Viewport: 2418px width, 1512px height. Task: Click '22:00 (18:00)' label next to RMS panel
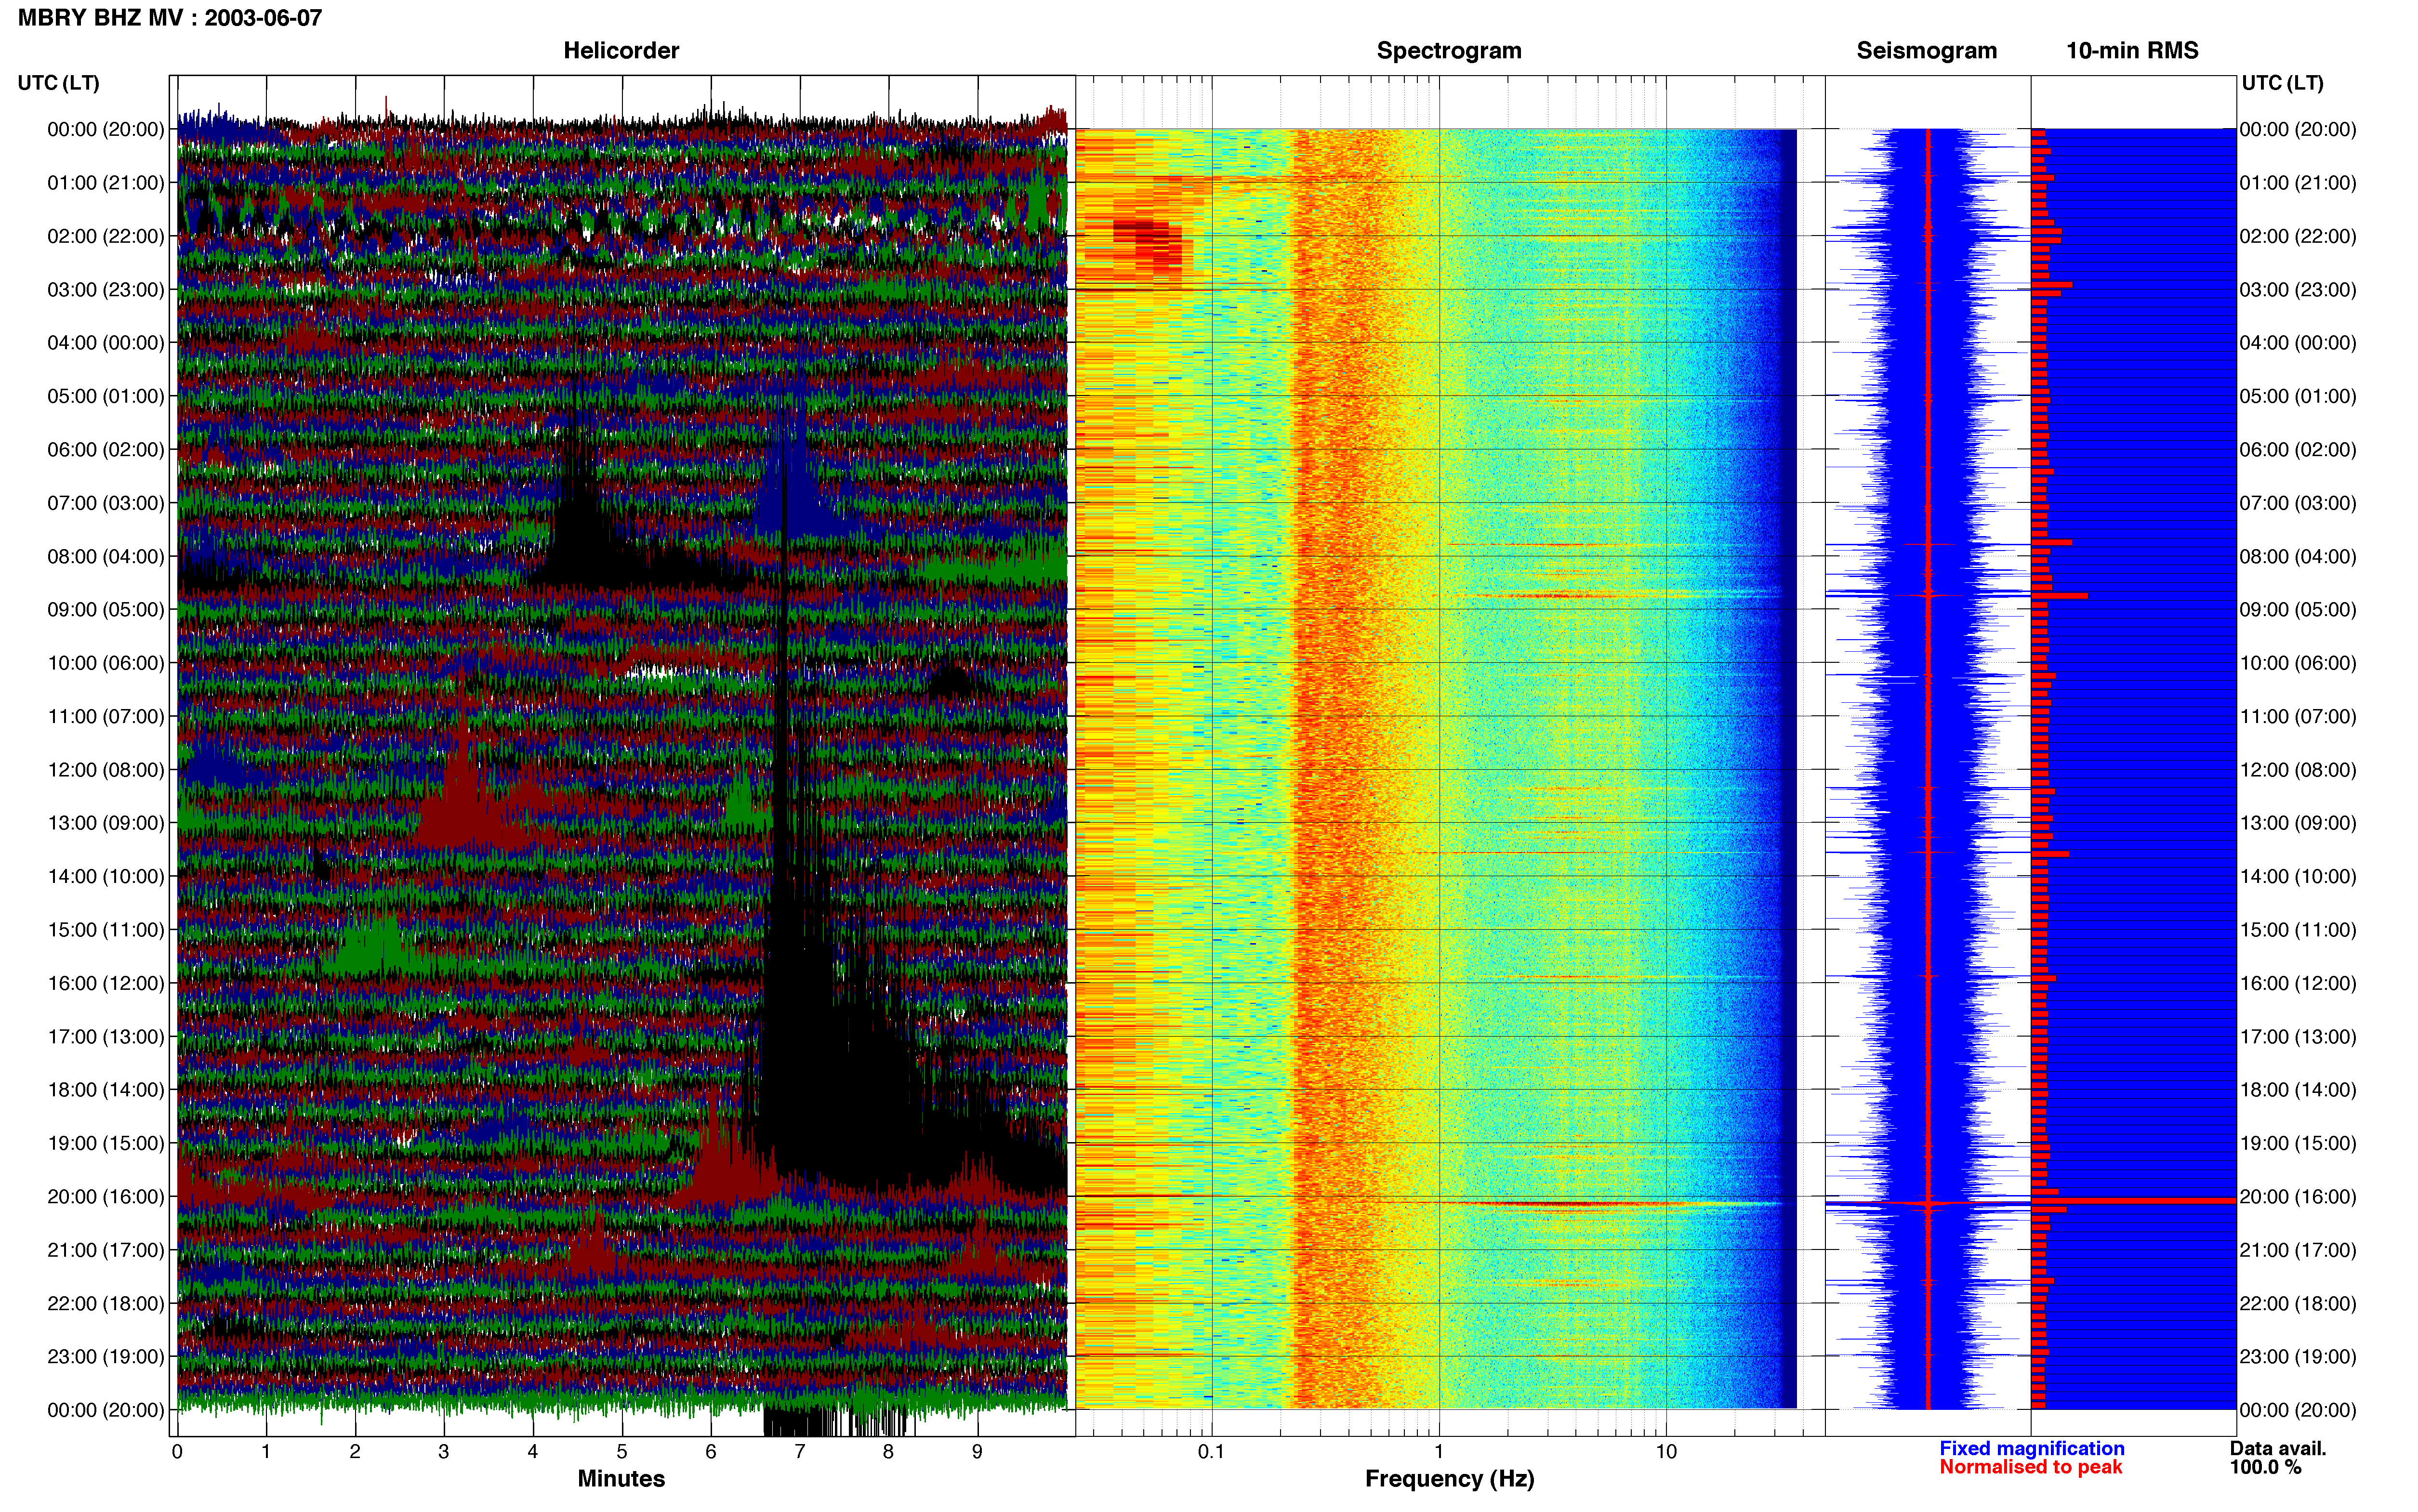(x=2298, y=1304)
